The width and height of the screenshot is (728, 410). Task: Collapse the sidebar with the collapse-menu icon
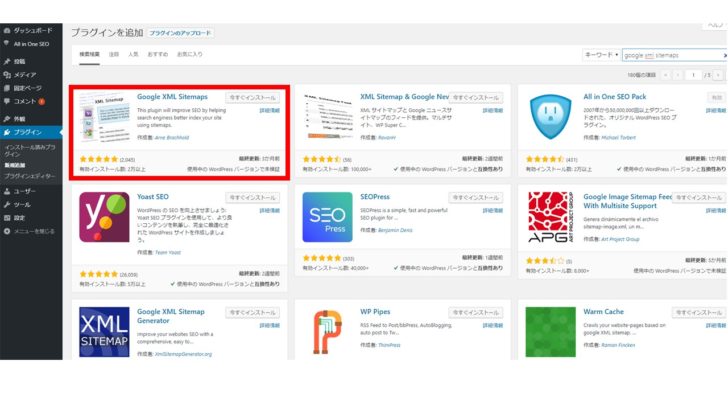point(7,231)
